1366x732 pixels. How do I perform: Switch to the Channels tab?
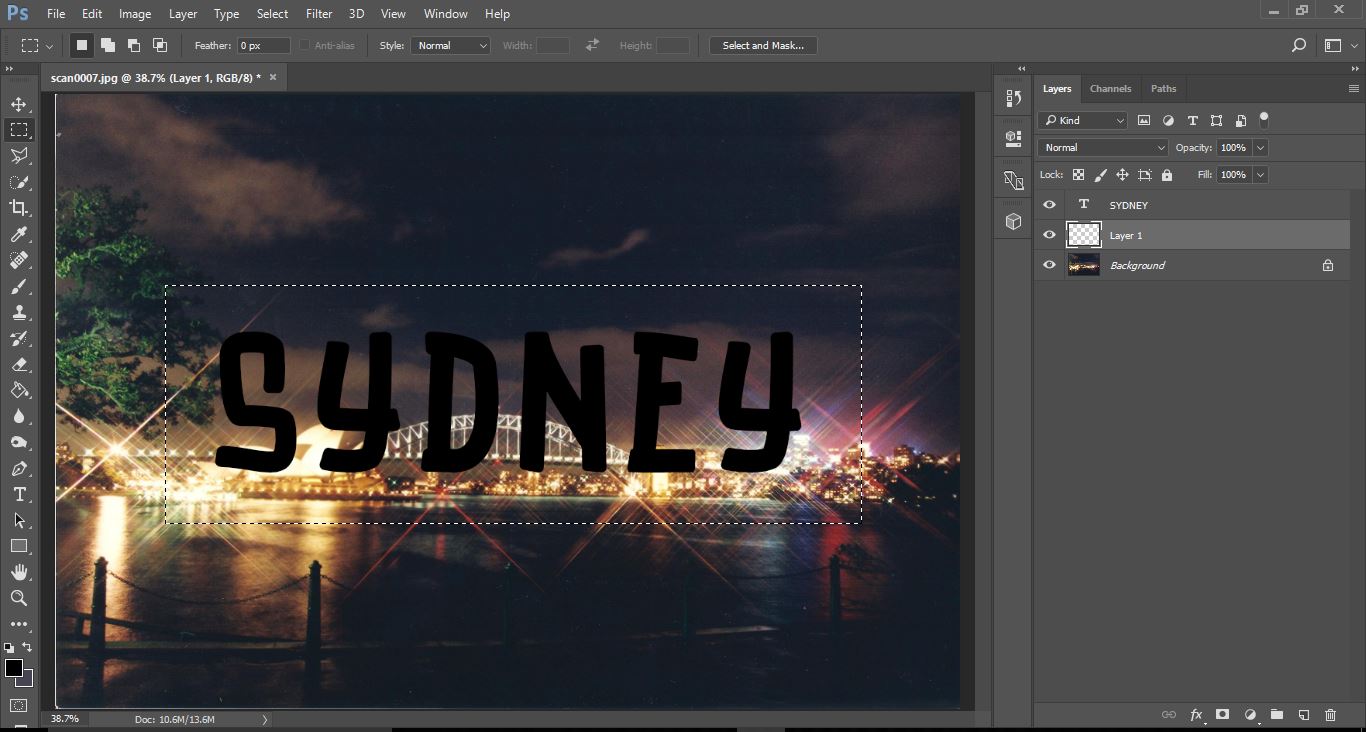[x=1110, y=88]
